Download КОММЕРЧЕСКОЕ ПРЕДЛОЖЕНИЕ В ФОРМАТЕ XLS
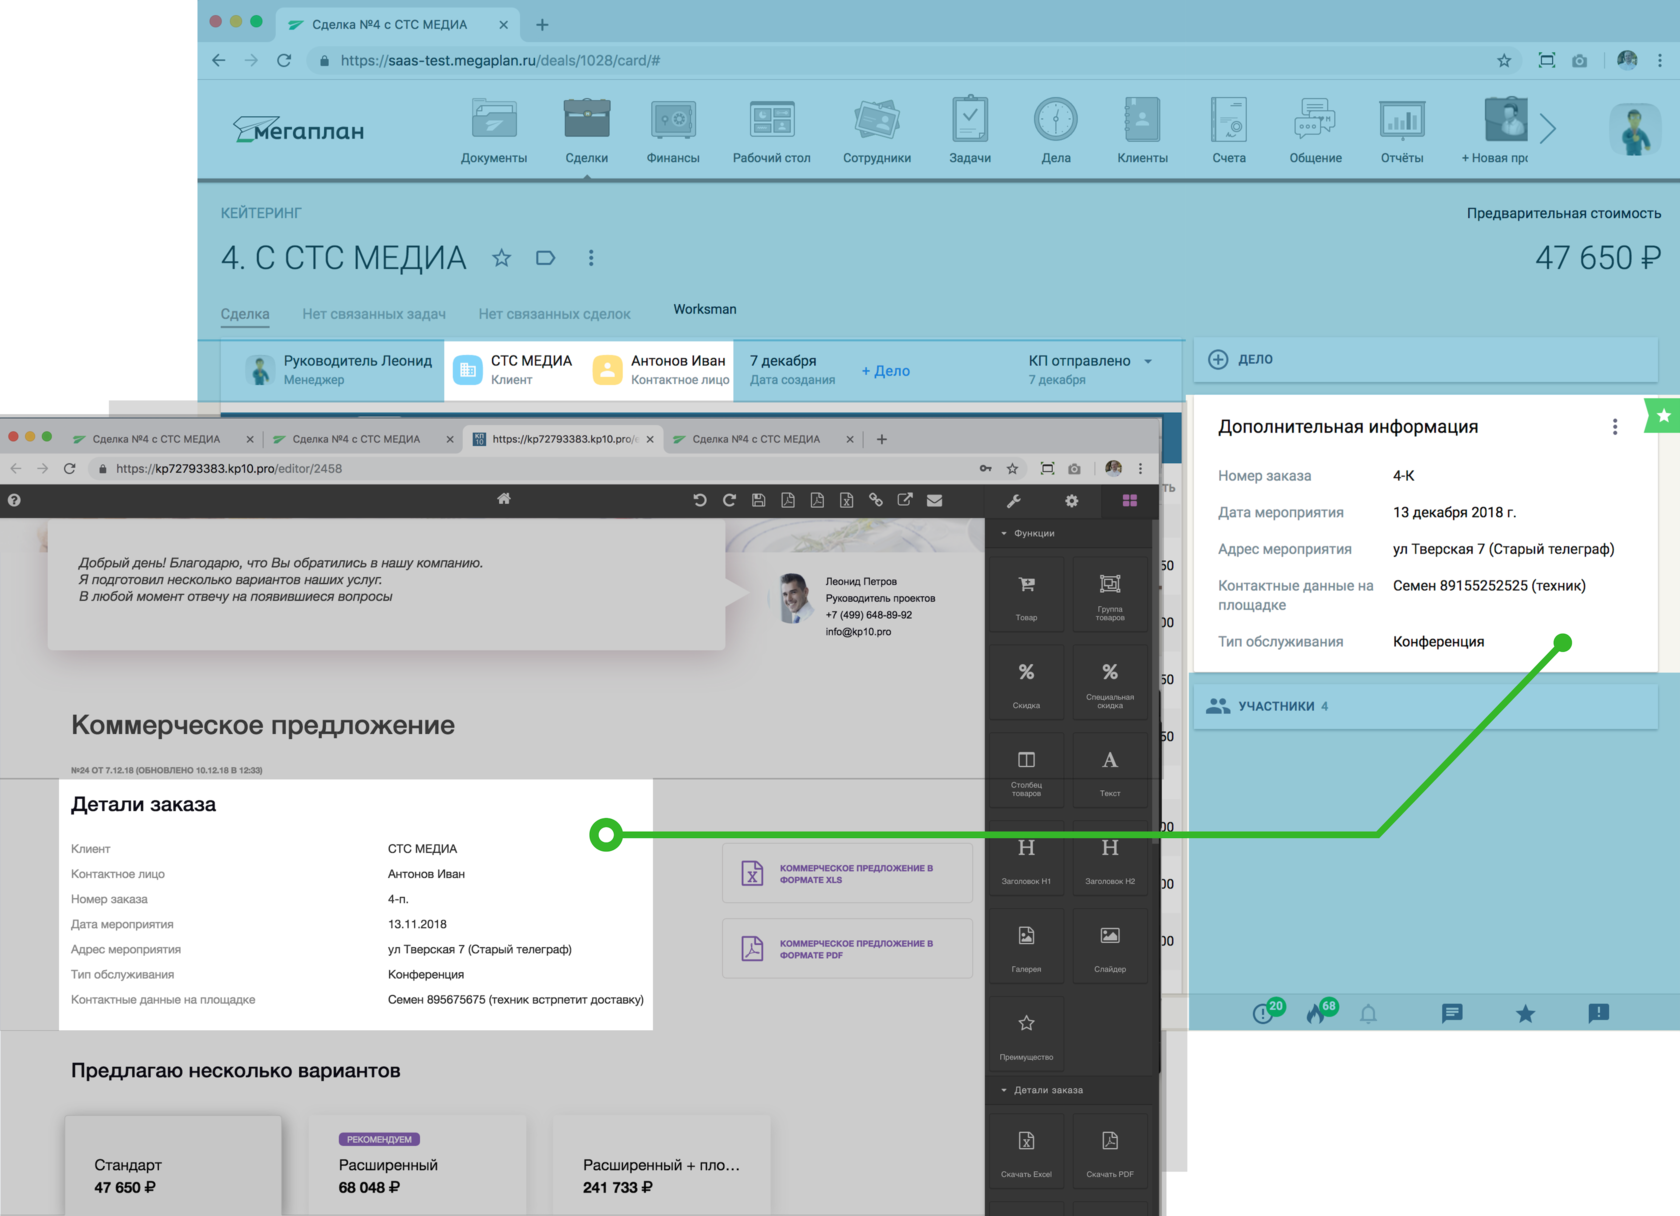 click(x=847, y=873)
